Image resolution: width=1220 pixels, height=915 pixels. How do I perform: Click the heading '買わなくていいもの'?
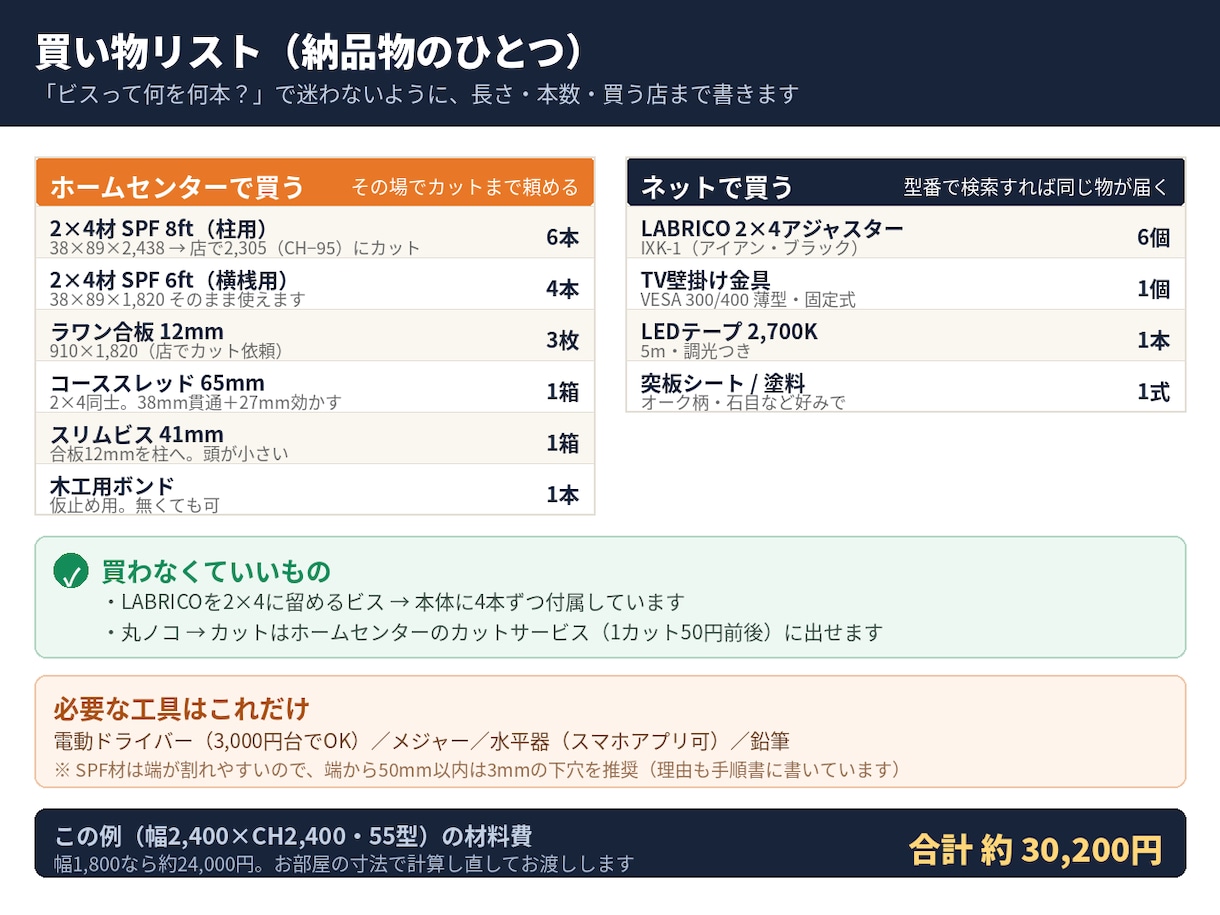pyautogui.click(x=216, y=572)
